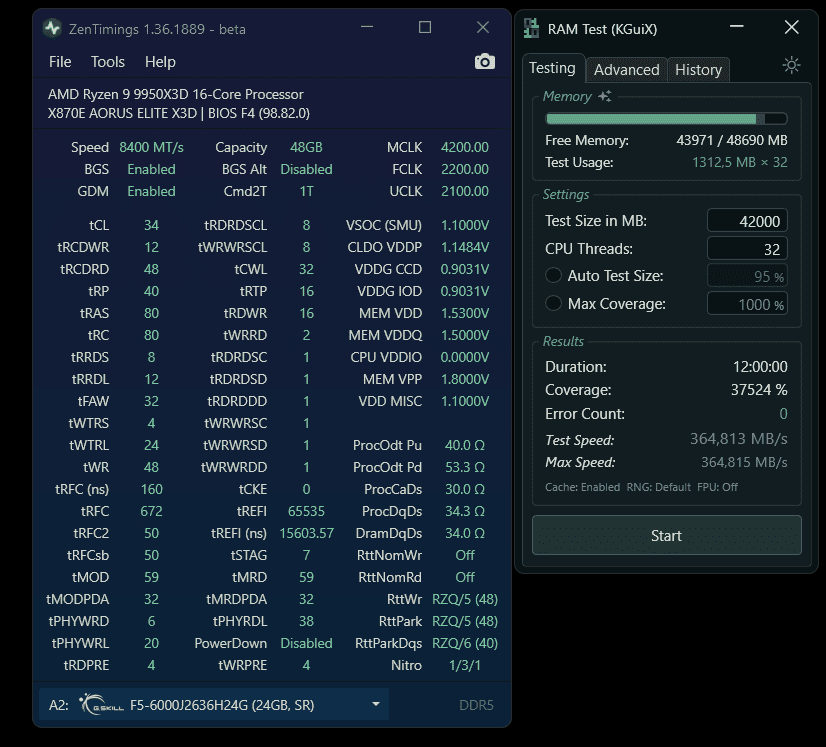This screenshot has width=826, height=747.
Task: Toggle the RAM Test light/dark theme sun icon
Action: (791, 65)
